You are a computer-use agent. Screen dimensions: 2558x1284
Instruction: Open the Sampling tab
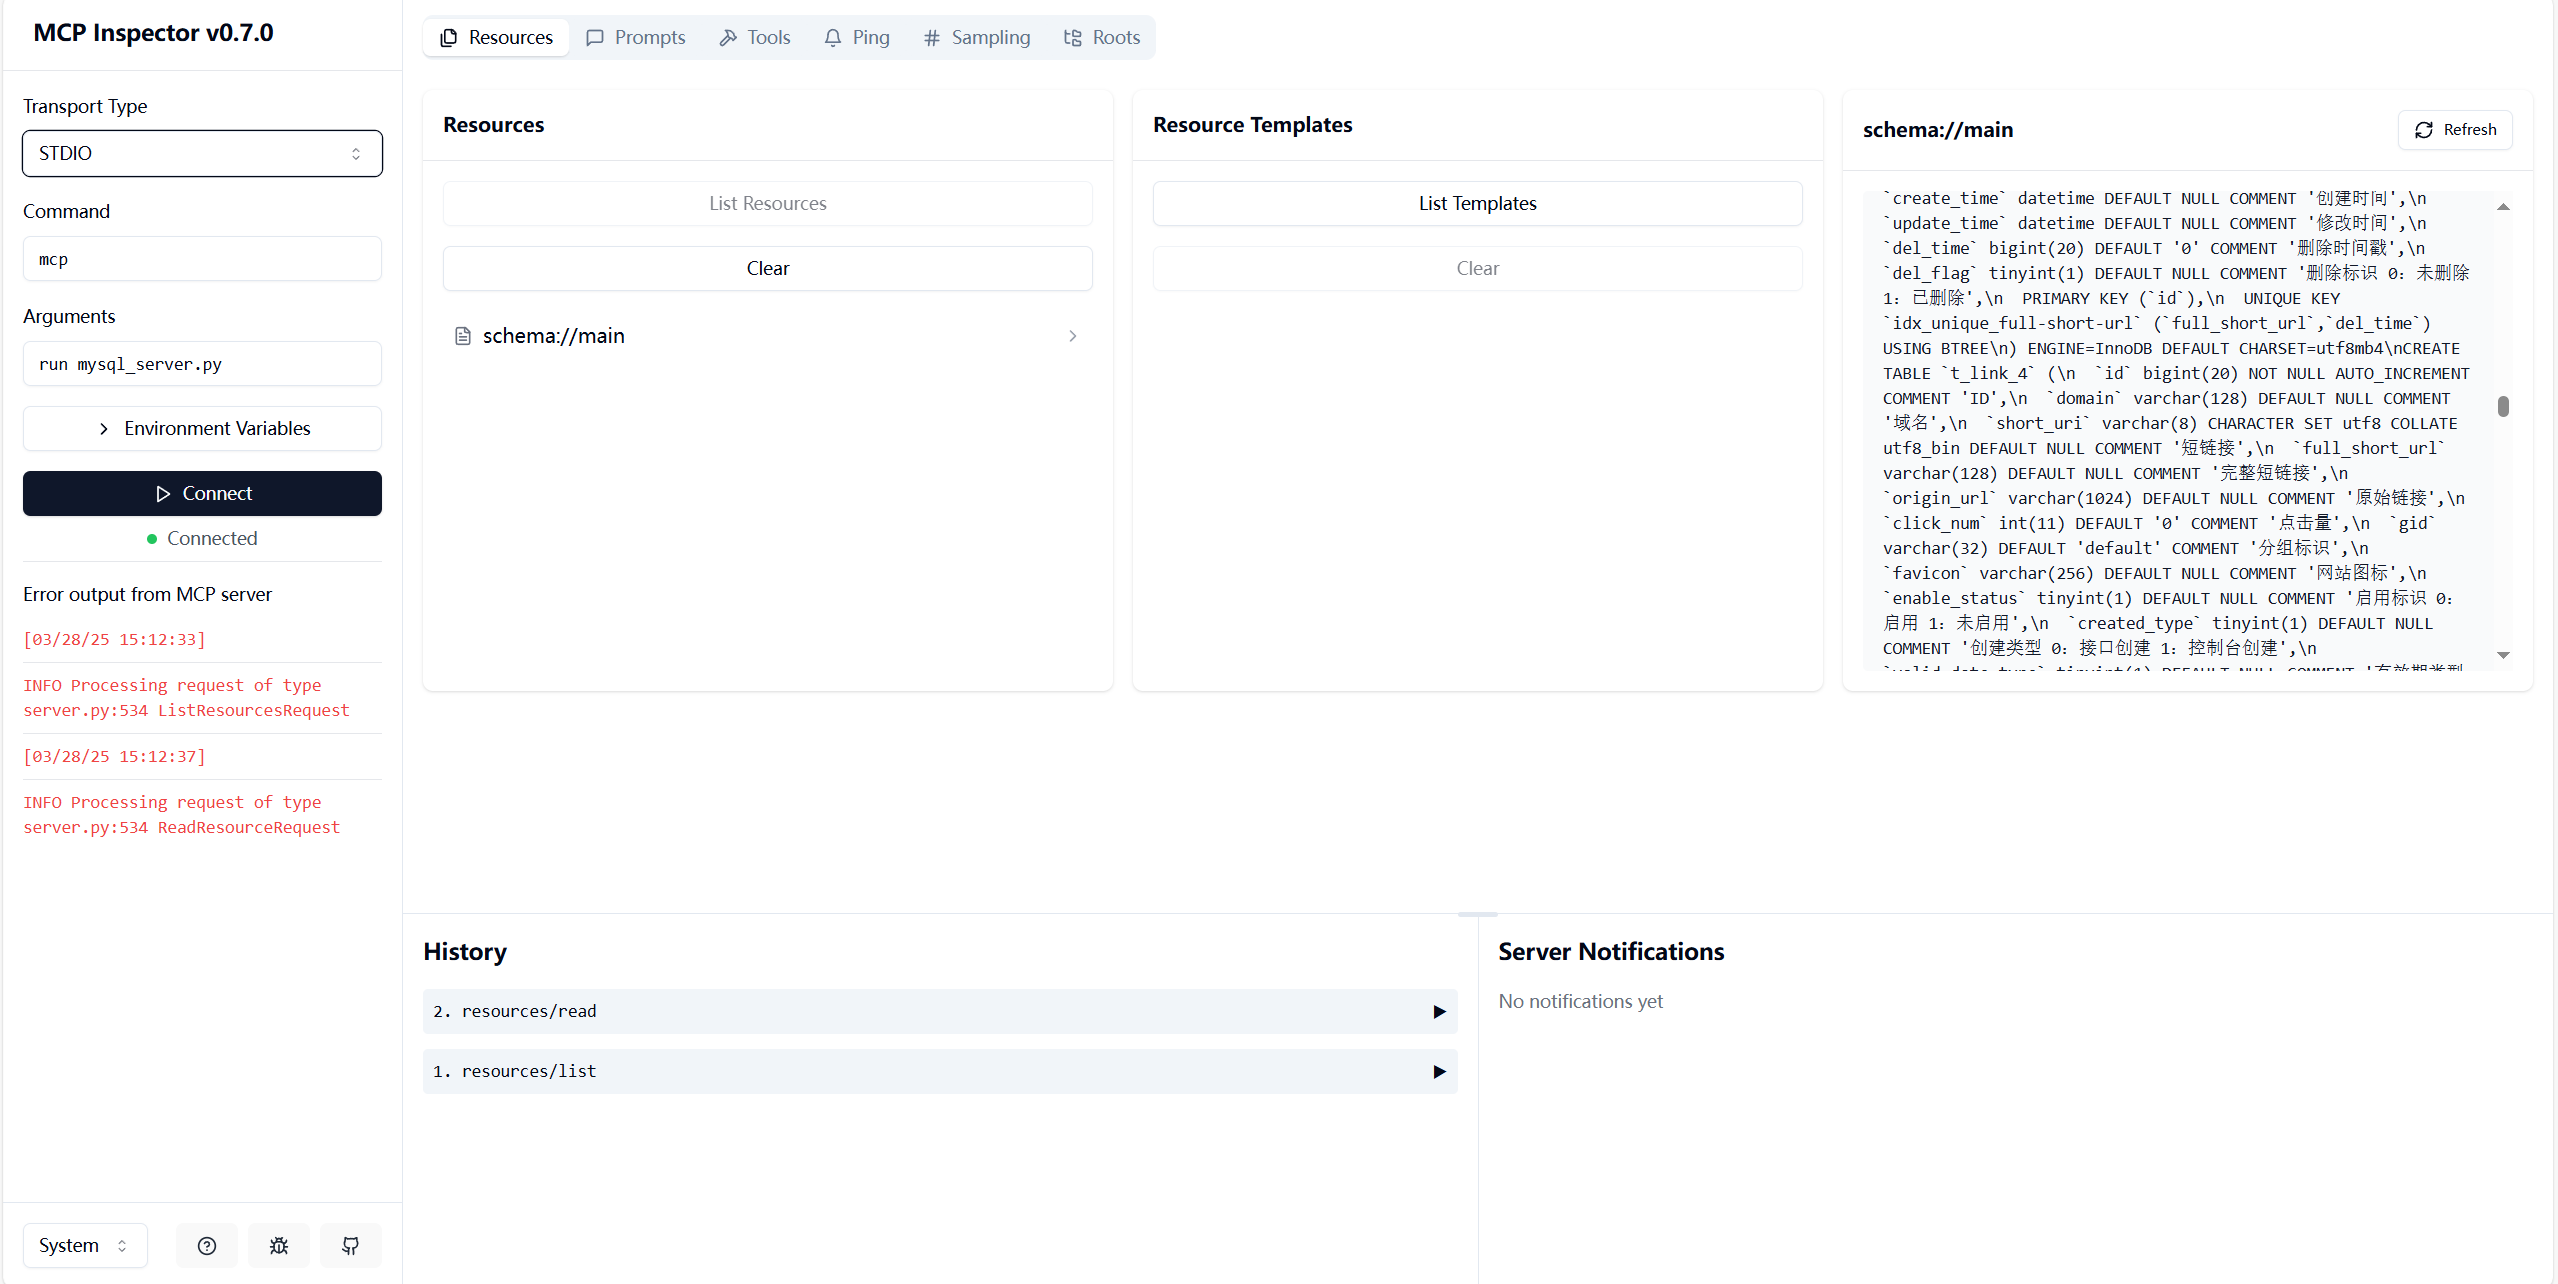(x=976, y=37)
